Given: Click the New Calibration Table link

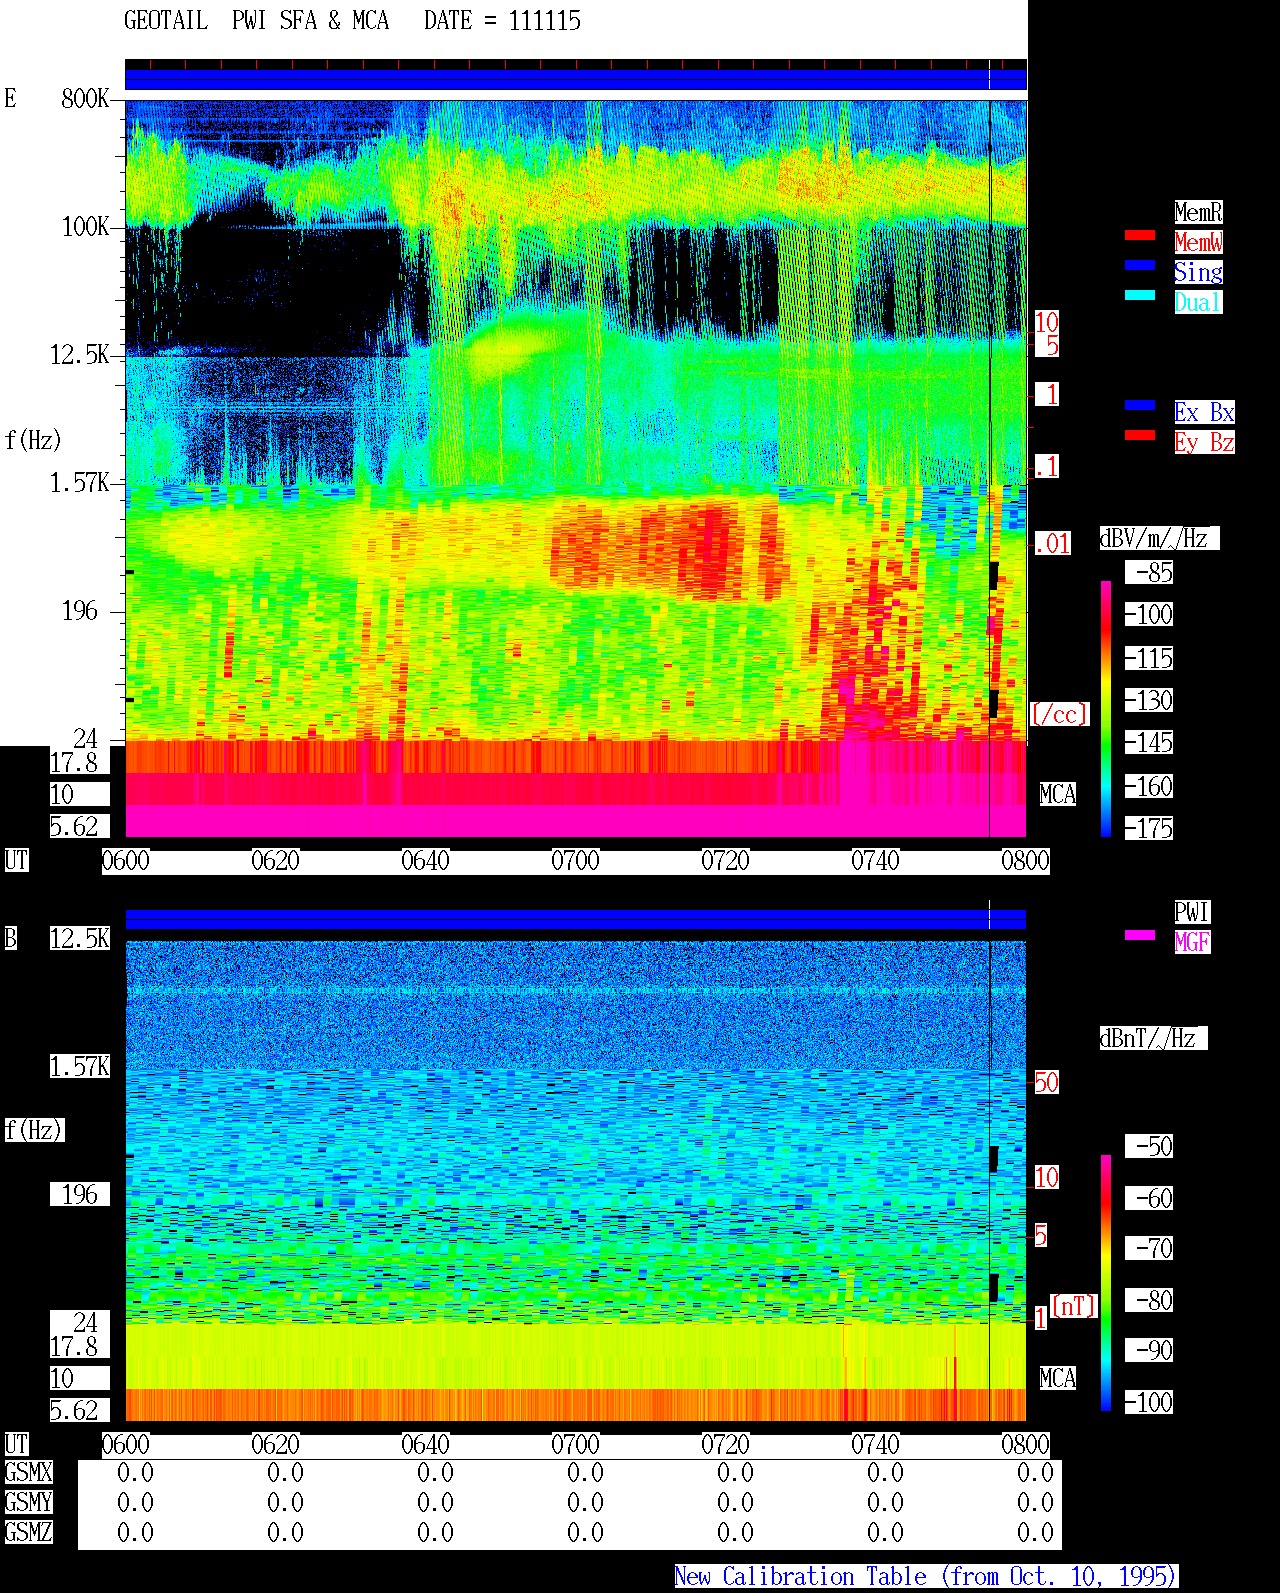Looking at the screenshot, I should coord(926,1577).
